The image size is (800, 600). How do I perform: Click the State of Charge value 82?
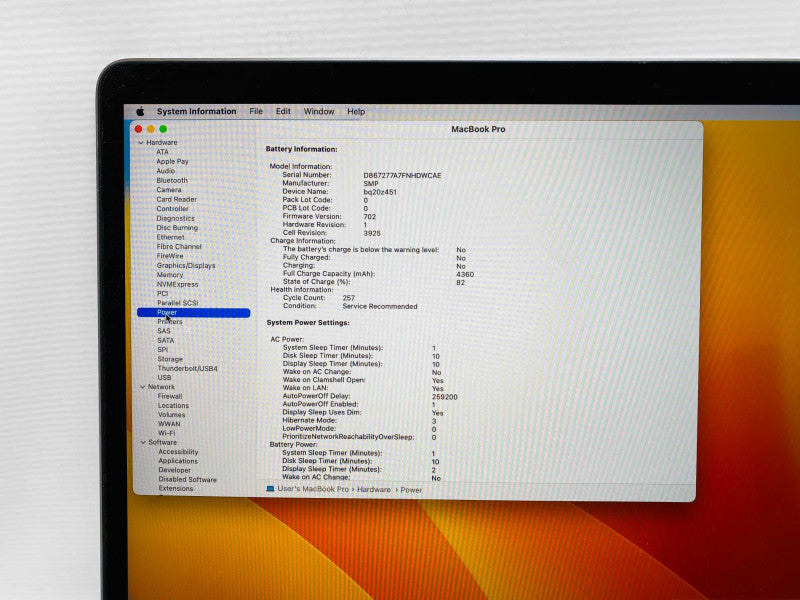[x=460, y=282]
